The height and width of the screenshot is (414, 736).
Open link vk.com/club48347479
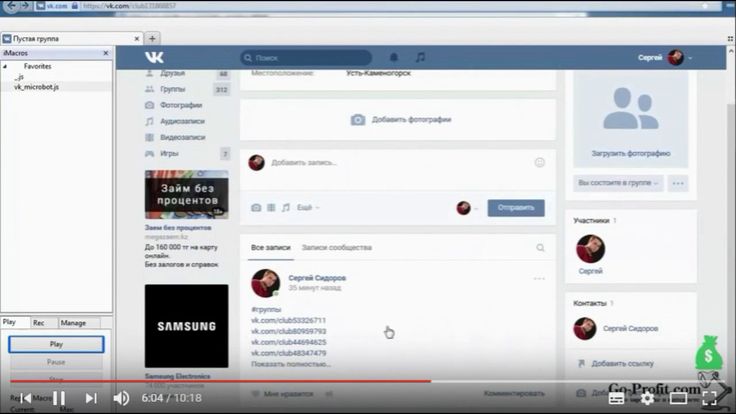pos(288,353)
